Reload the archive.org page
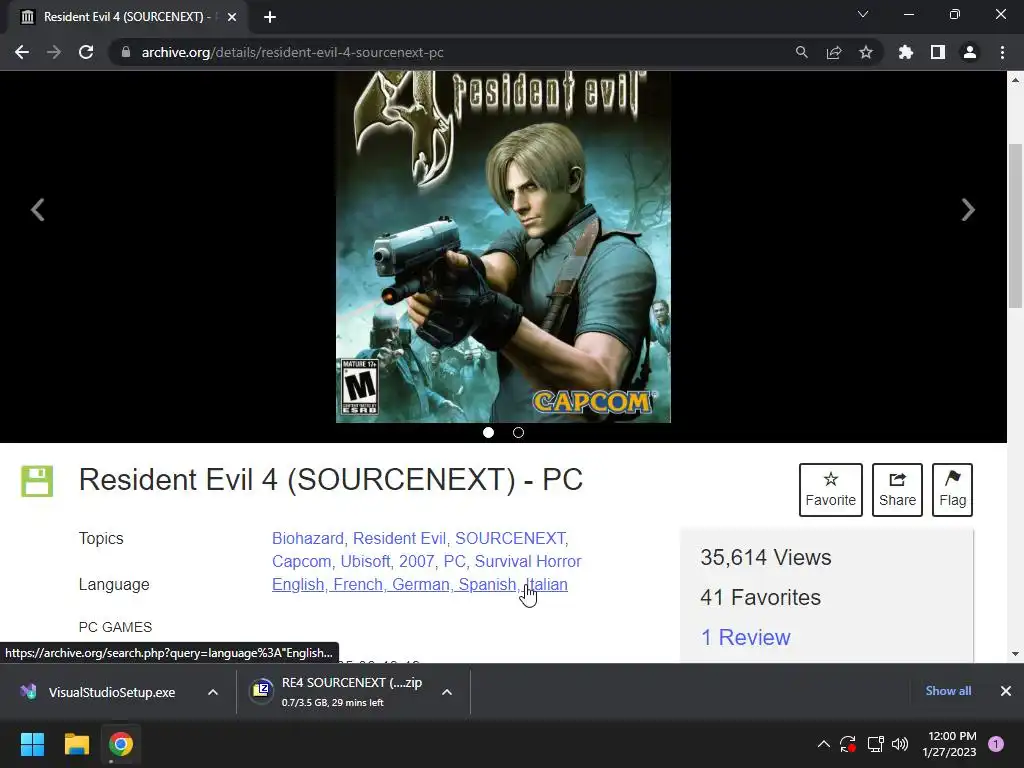 tap(86, 52)
